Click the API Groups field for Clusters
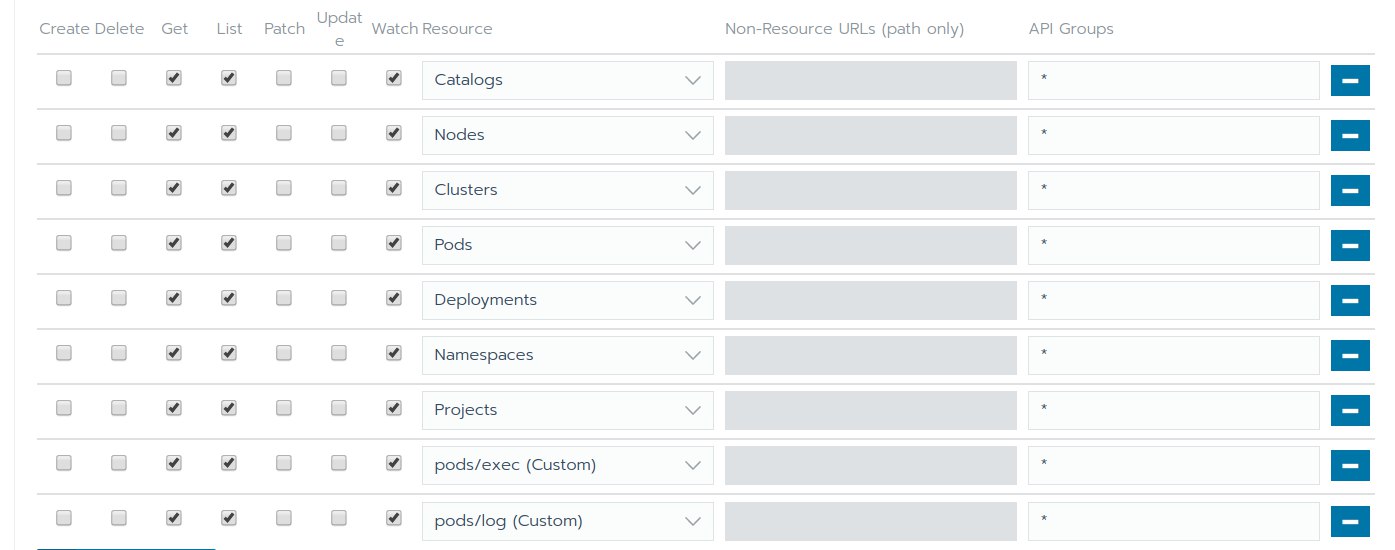This screenshot has width=1395, height=550. (1173, 190)
